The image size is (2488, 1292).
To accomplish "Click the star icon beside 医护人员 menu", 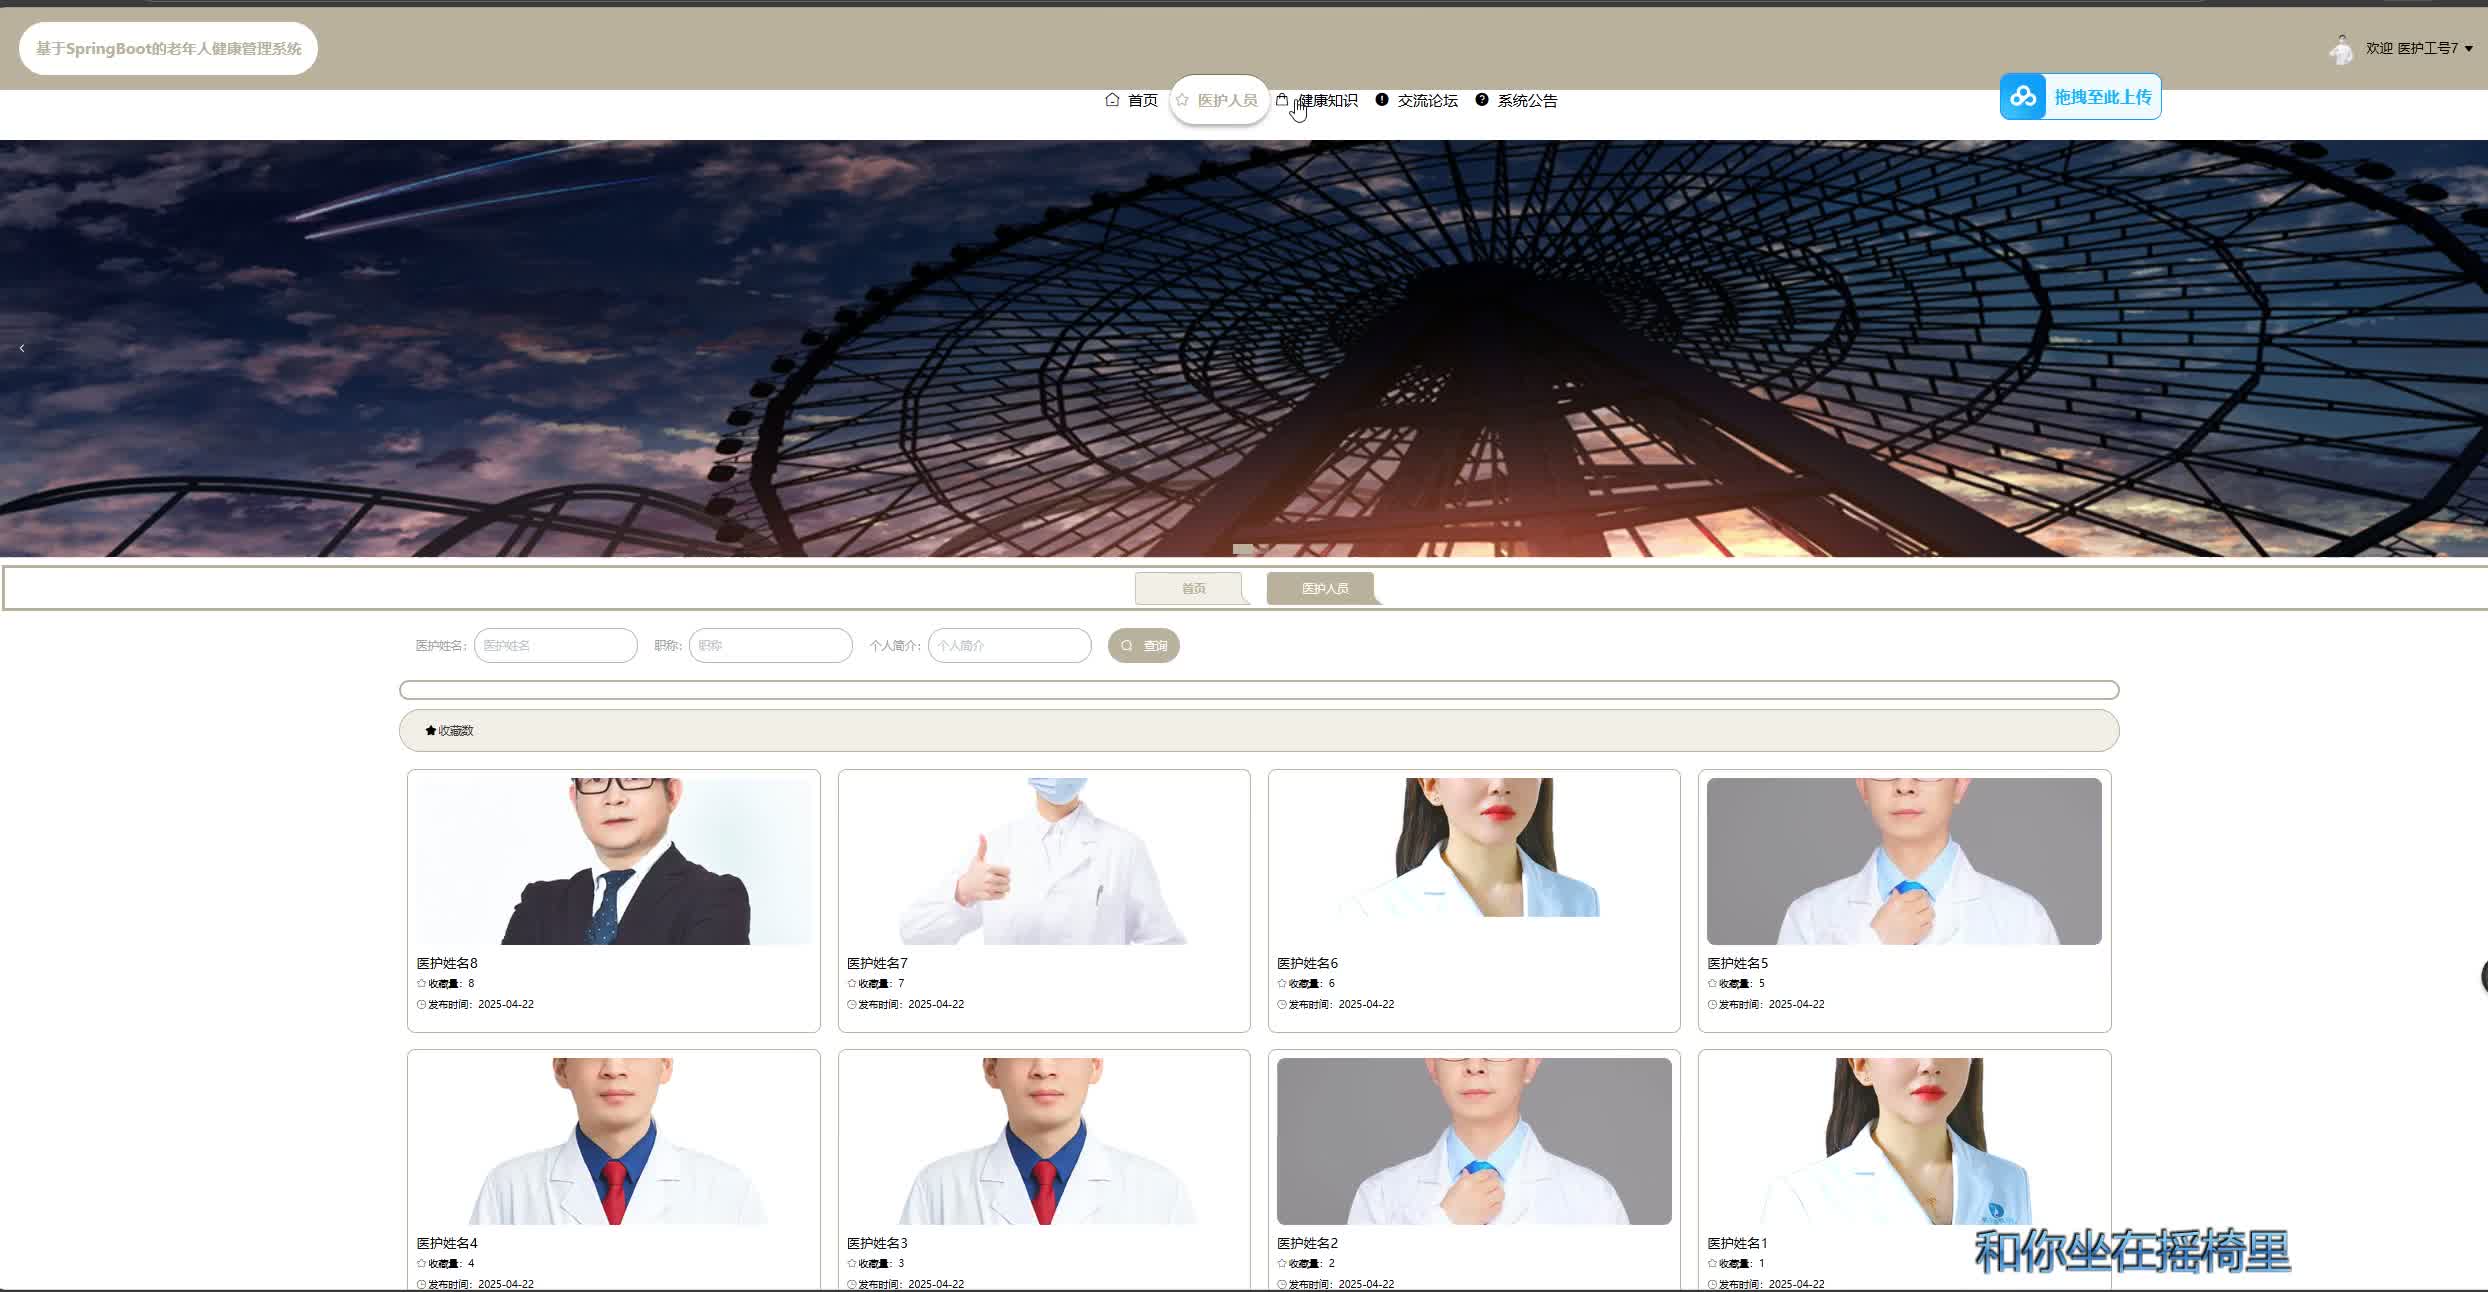I will click(1182, 100).
